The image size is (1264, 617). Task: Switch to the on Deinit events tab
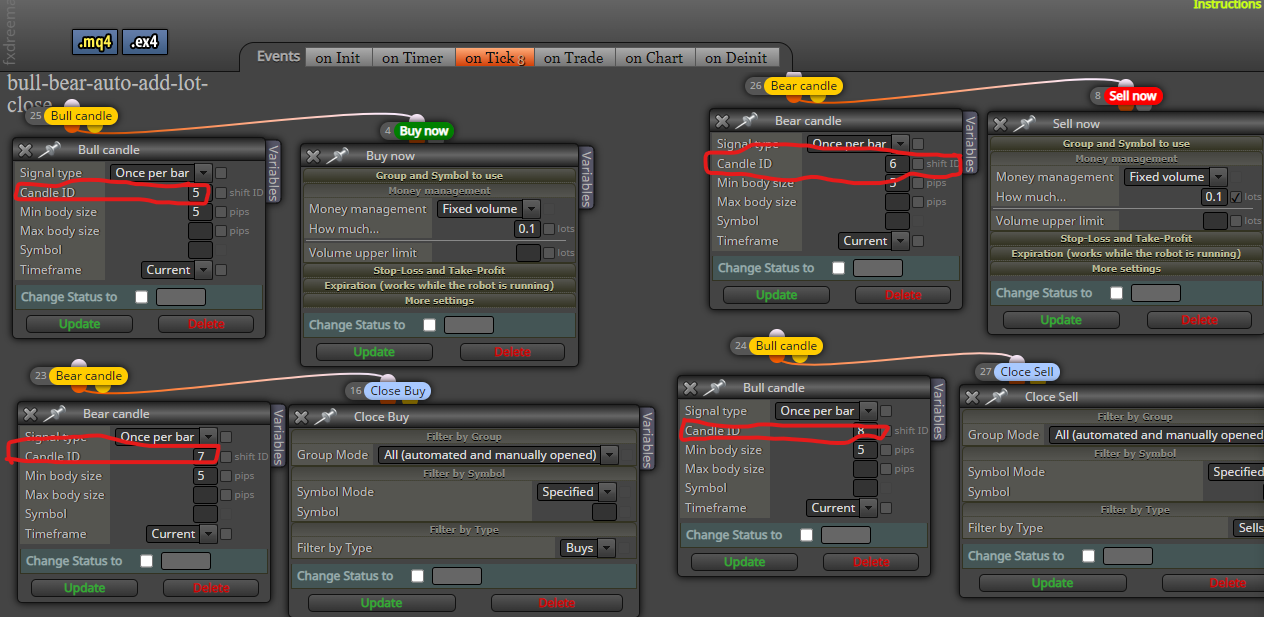[736, 58]
